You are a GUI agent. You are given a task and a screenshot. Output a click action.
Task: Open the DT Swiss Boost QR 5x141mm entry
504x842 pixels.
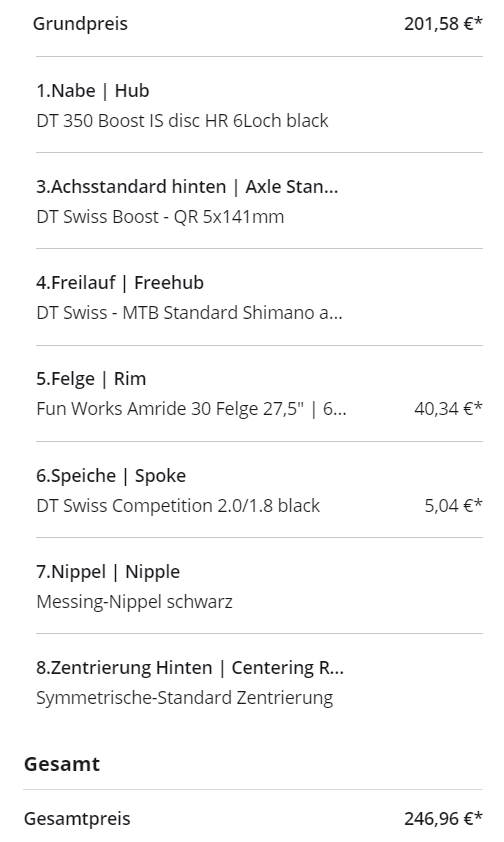click(160, 217)
